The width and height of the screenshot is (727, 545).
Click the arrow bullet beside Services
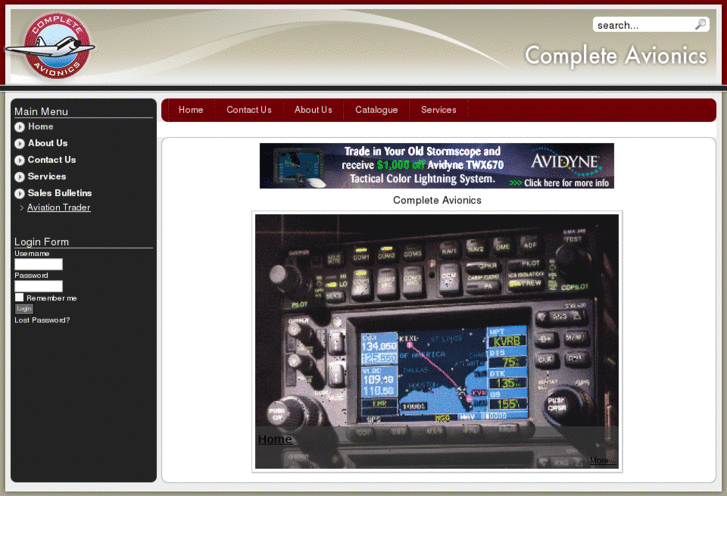(19, 177)
